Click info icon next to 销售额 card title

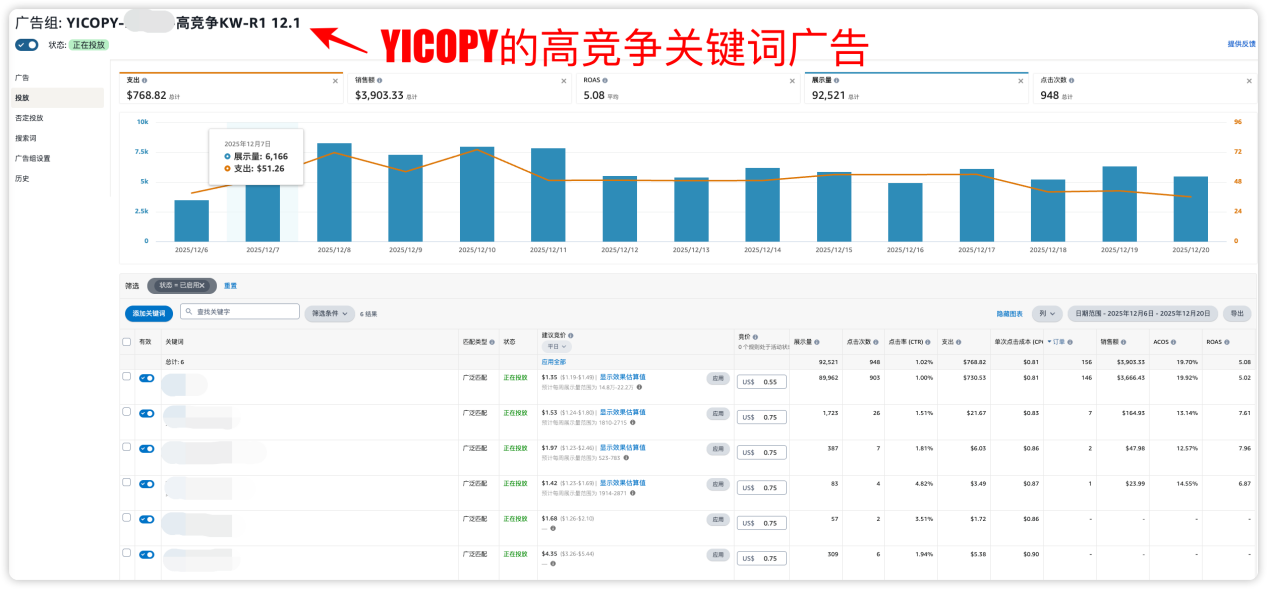click(379, 80)
